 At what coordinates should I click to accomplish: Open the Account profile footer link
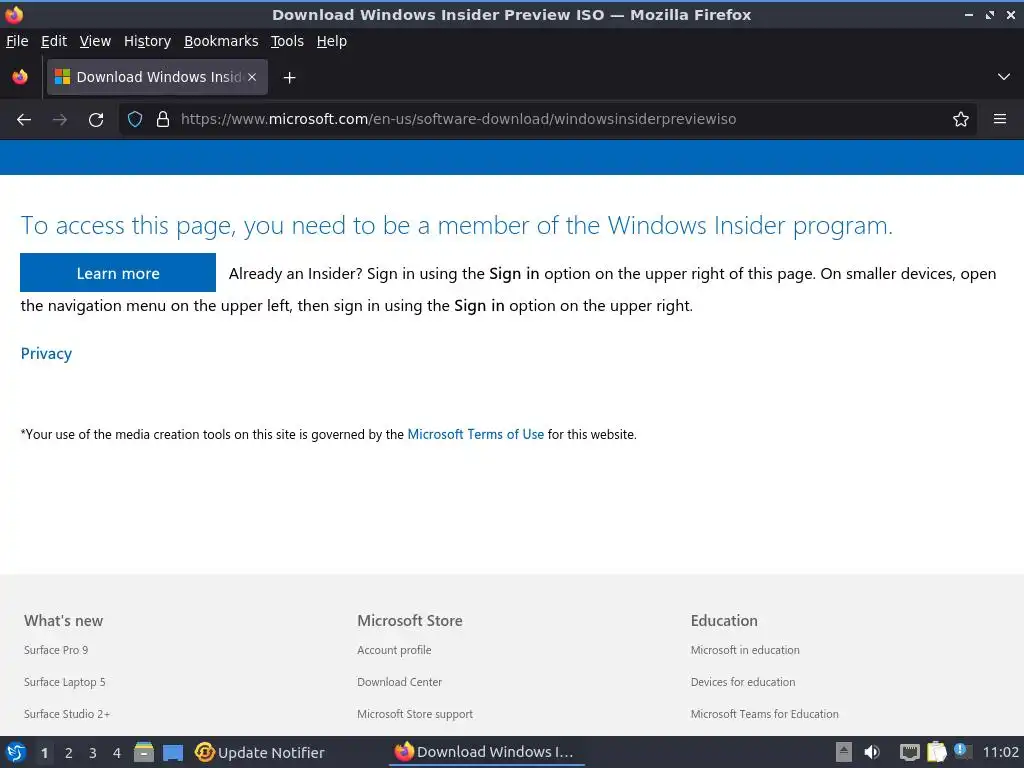pos(394,650)
